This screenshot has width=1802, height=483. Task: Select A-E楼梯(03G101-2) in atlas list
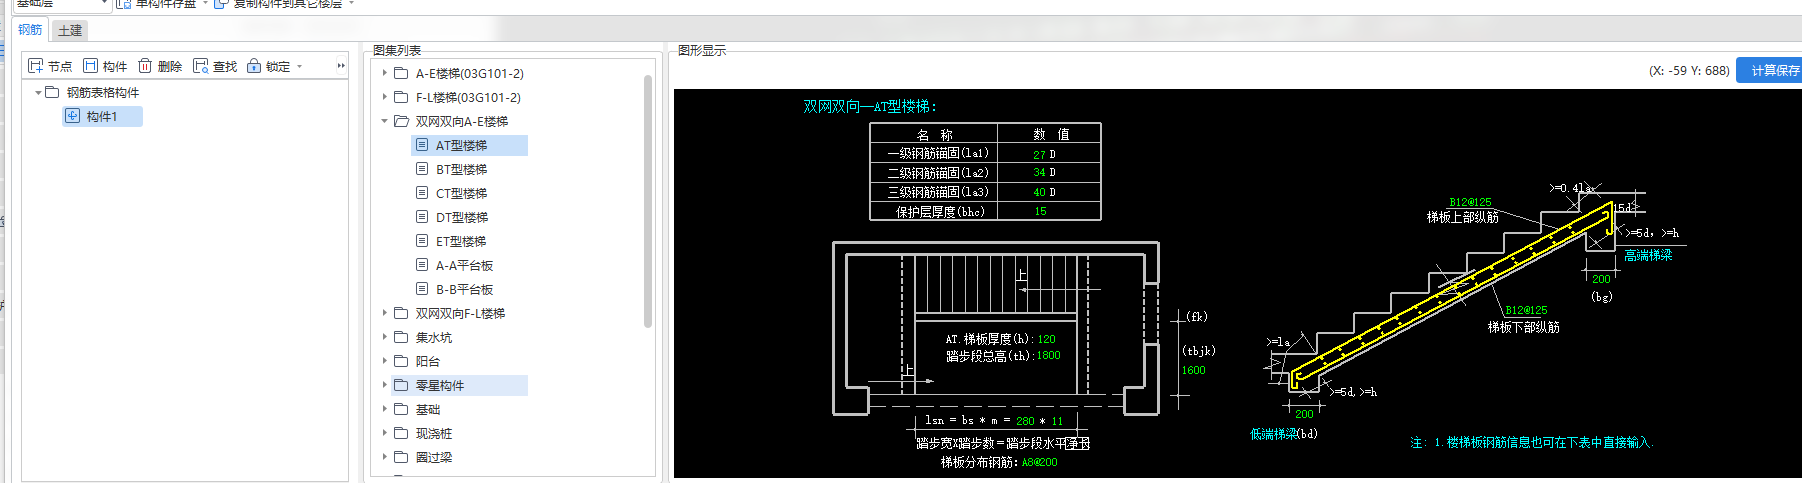tap(470, 73)
